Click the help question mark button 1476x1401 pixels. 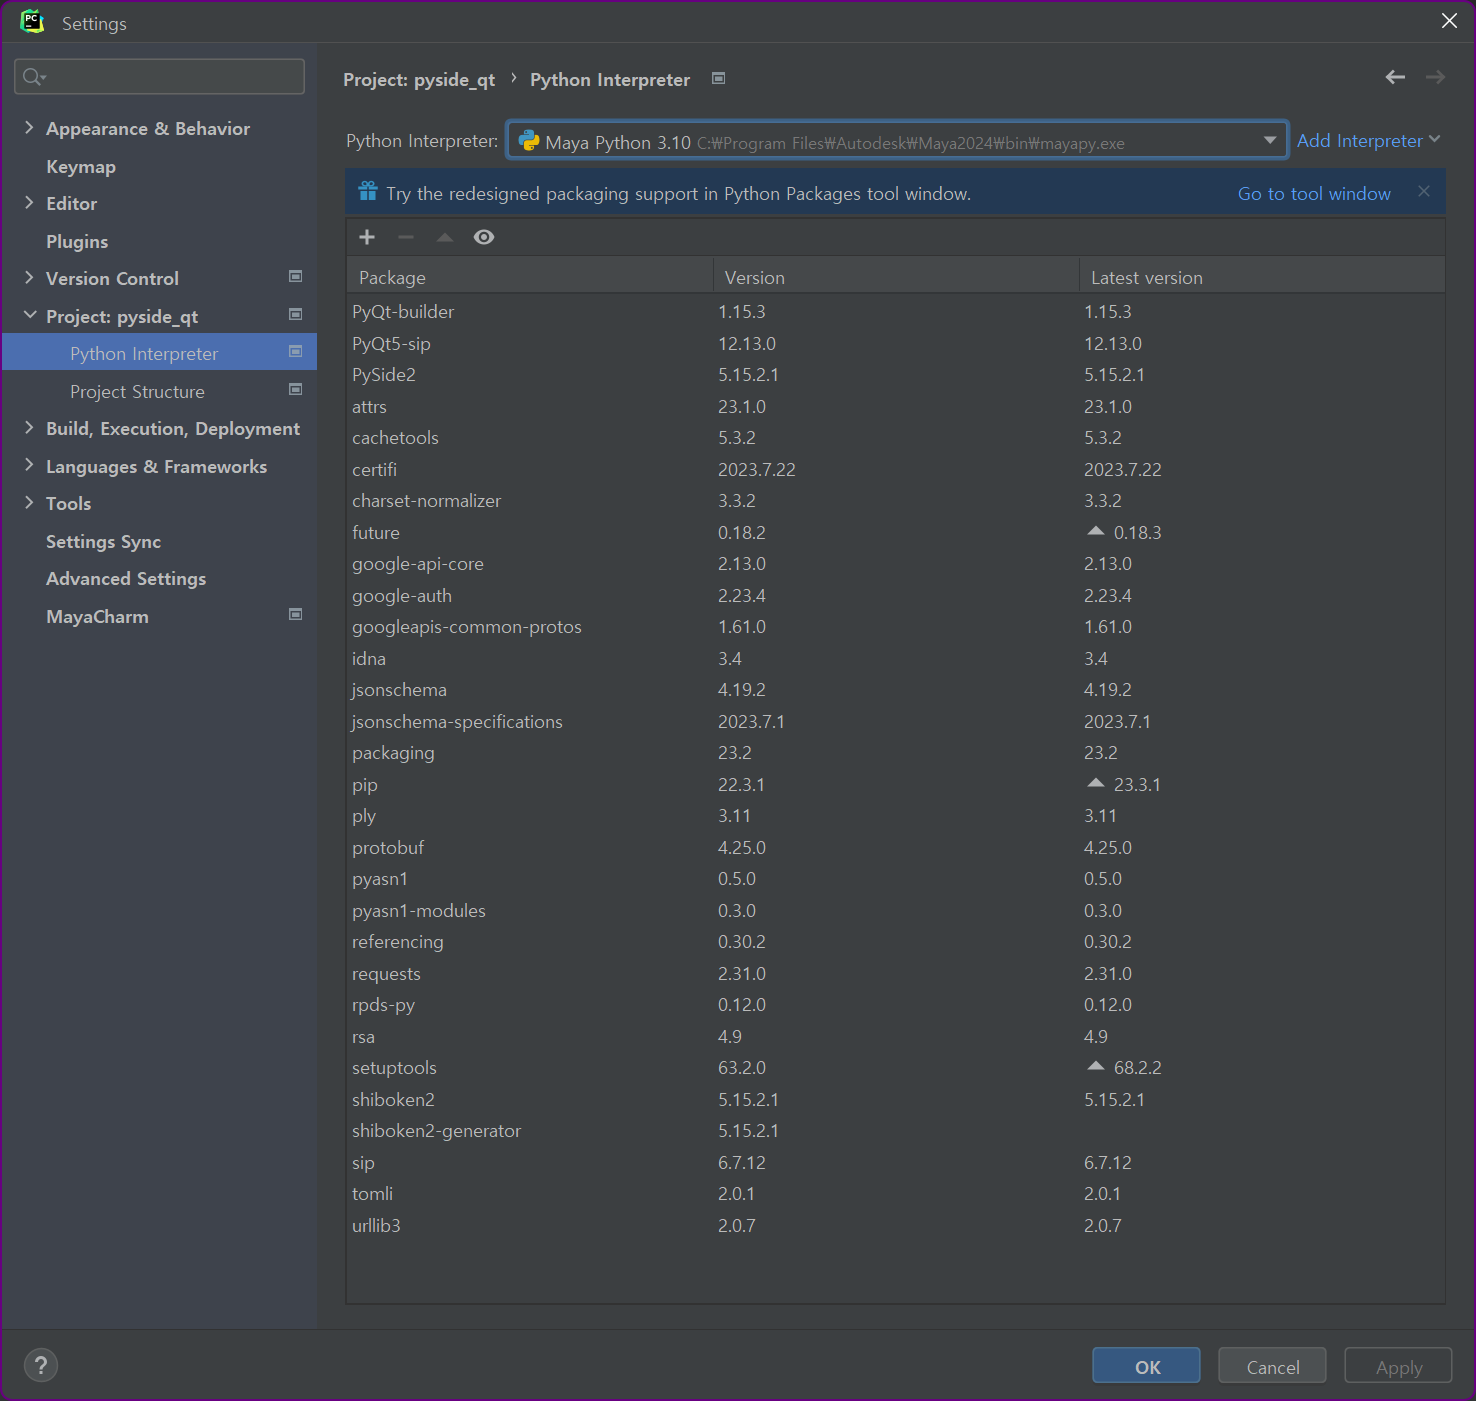pyautogui.click(x=41, y=1365)
